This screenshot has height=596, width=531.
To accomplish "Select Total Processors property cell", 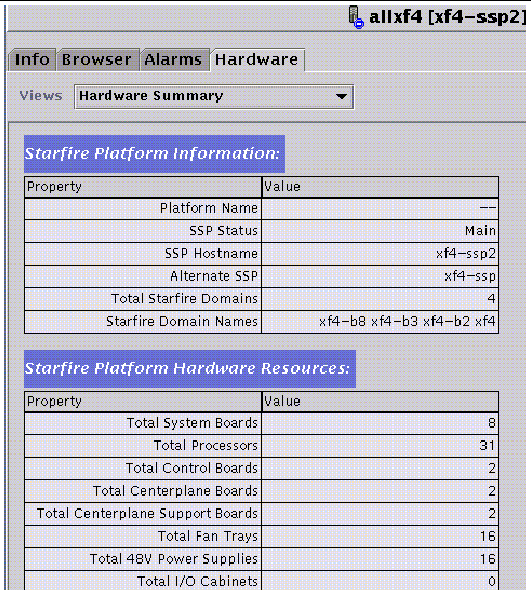I will [x=143, y=446].
